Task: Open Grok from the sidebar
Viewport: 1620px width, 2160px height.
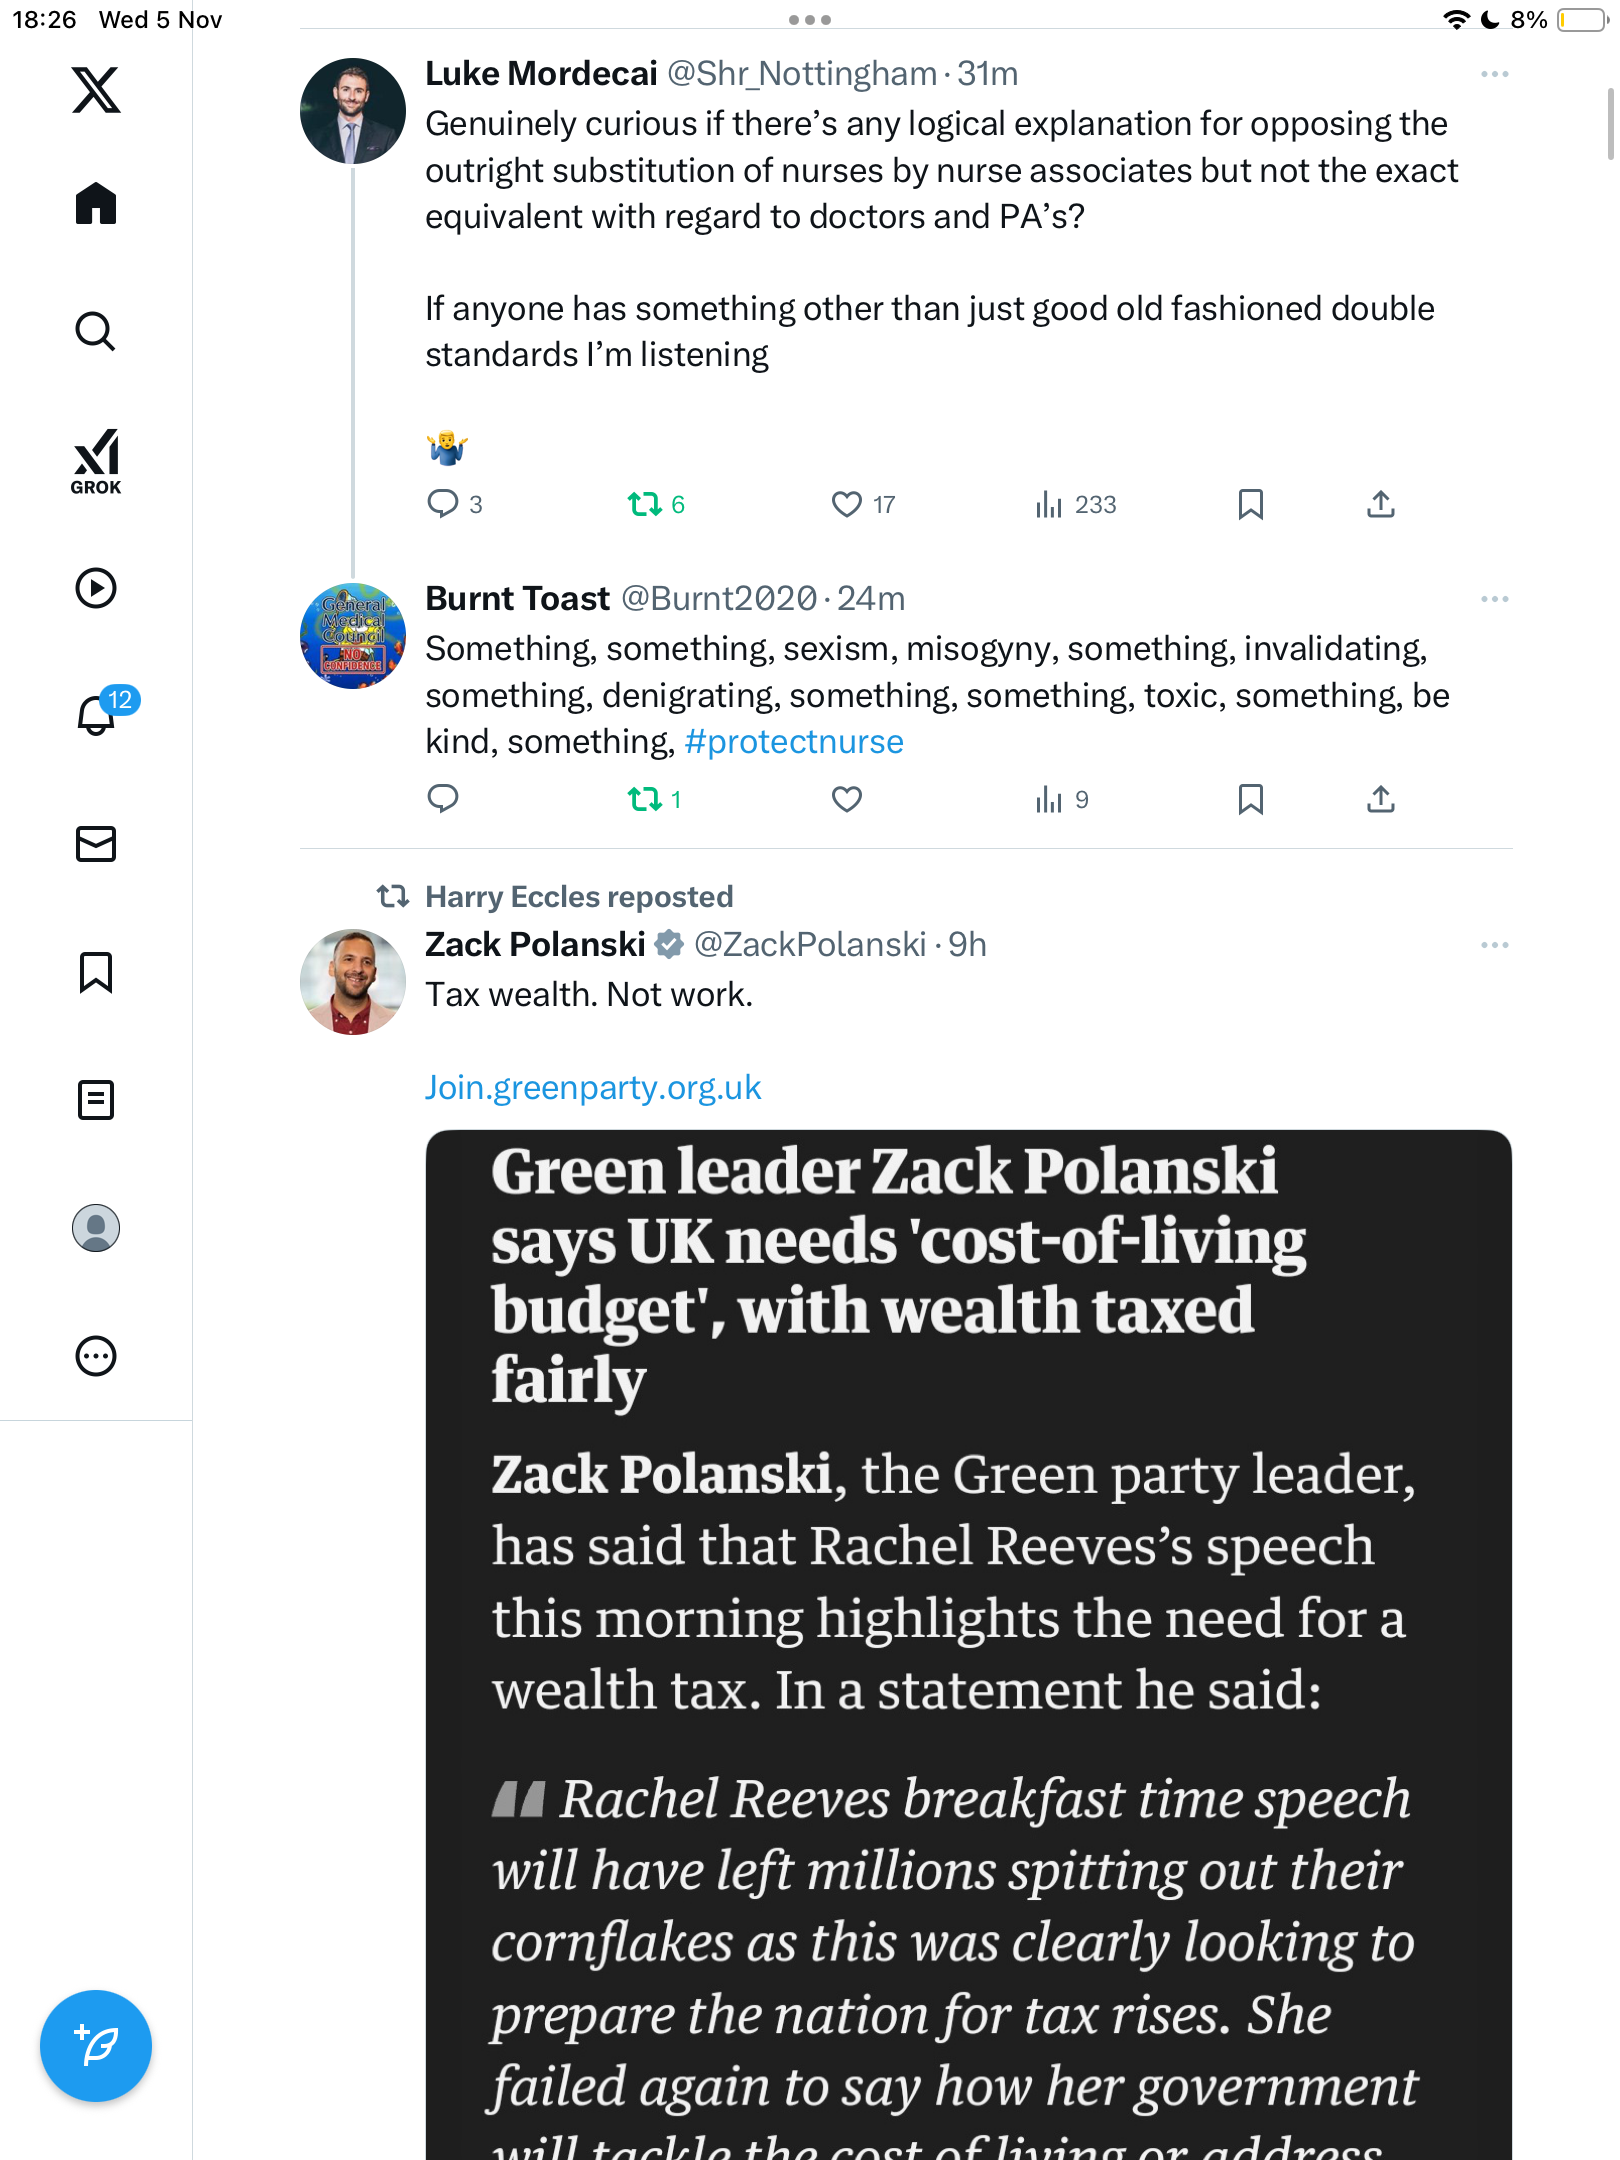Action: tap(96, 461)
